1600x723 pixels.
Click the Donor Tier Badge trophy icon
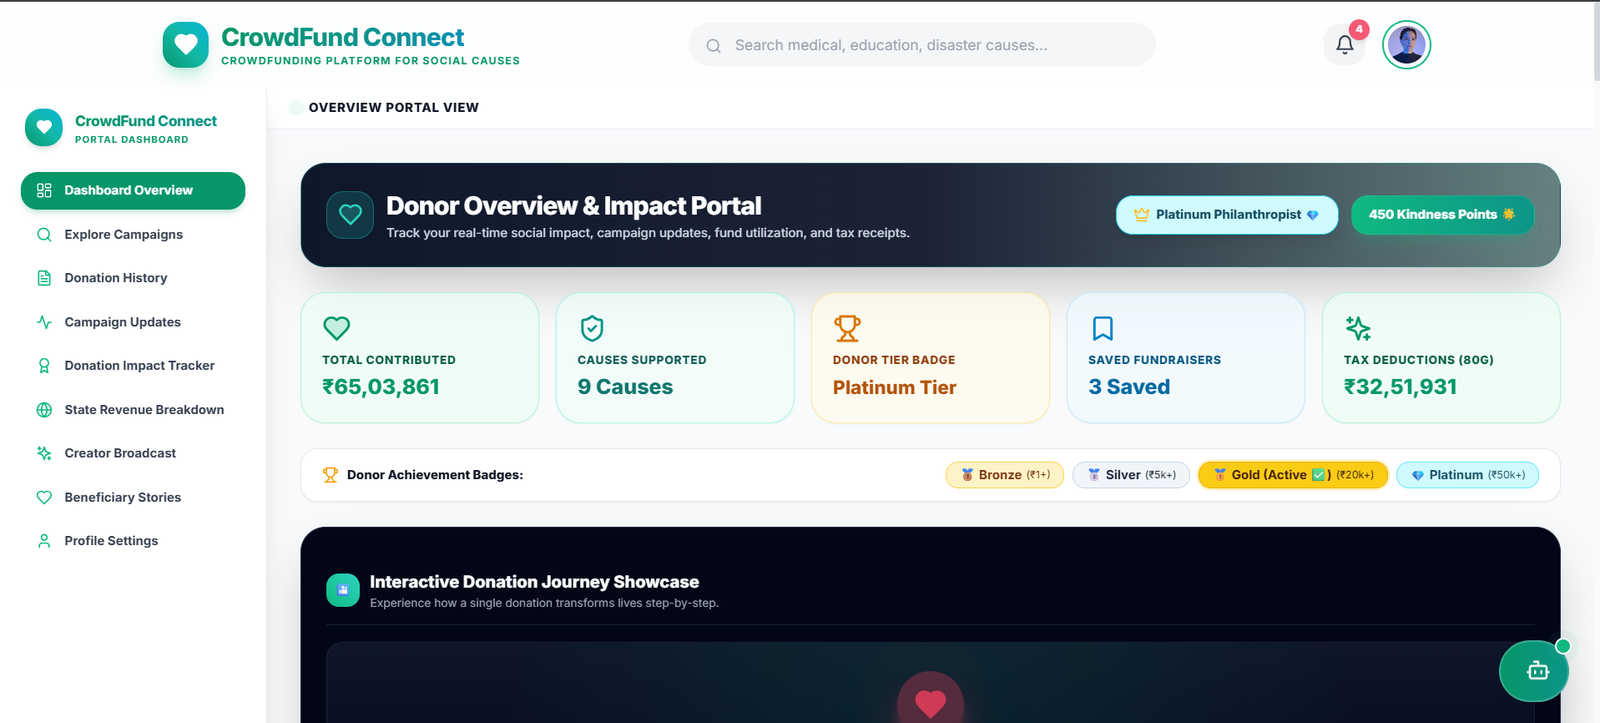click(x=847, y=328)
